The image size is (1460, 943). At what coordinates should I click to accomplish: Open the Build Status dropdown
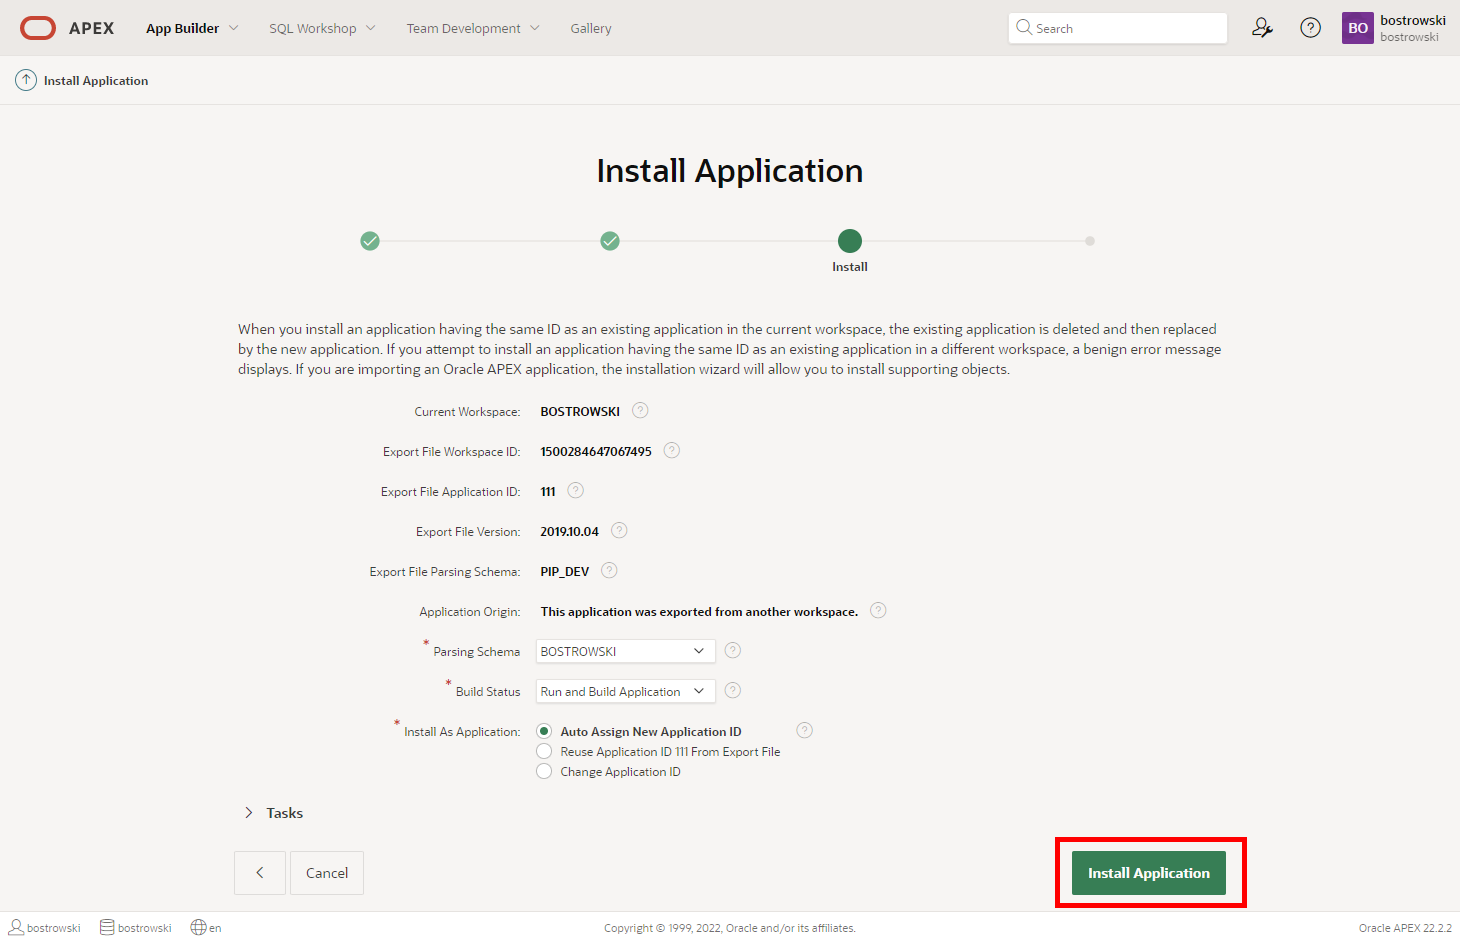[625, 691]
